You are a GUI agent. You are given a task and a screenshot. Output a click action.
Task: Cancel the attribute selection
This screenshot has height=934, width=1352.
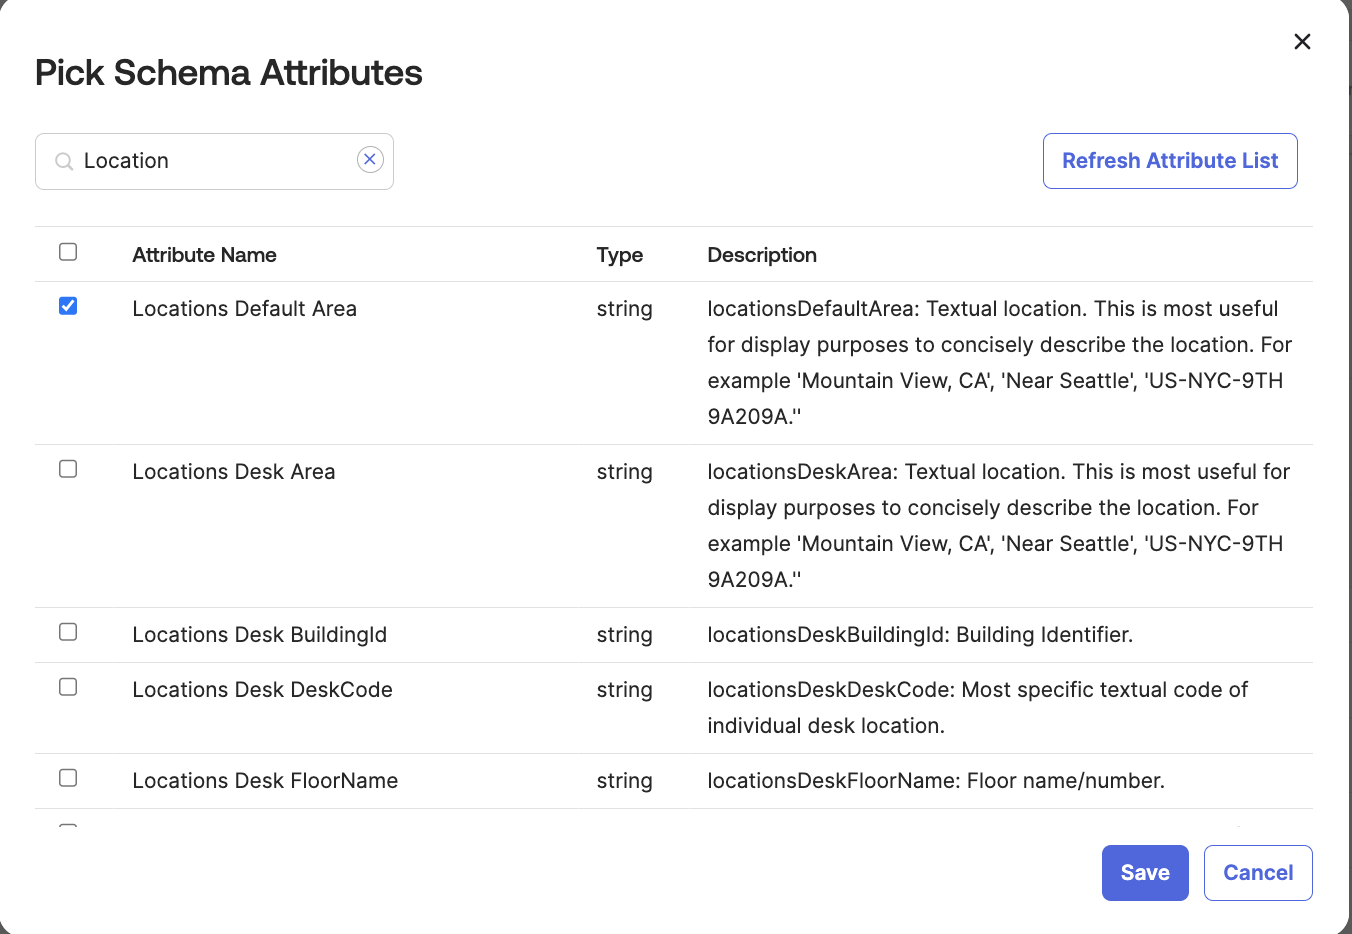pyautogui.click(x=1258, y=873)
